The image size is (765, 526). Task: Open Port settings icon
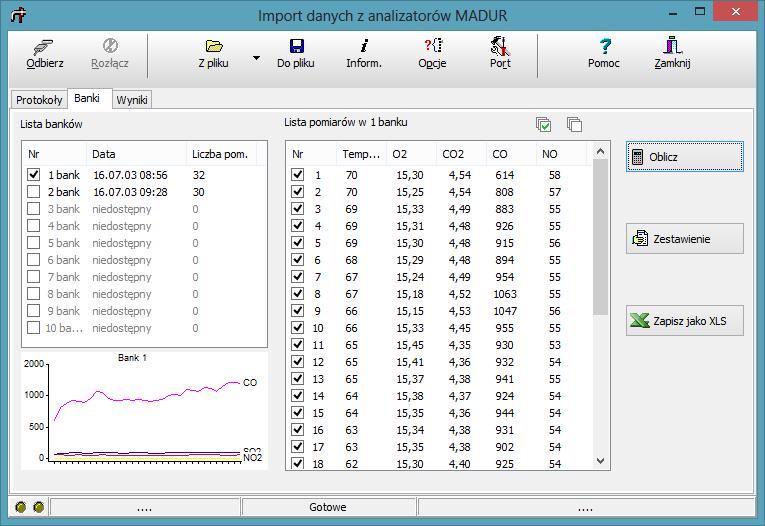(x=501, y=46)
